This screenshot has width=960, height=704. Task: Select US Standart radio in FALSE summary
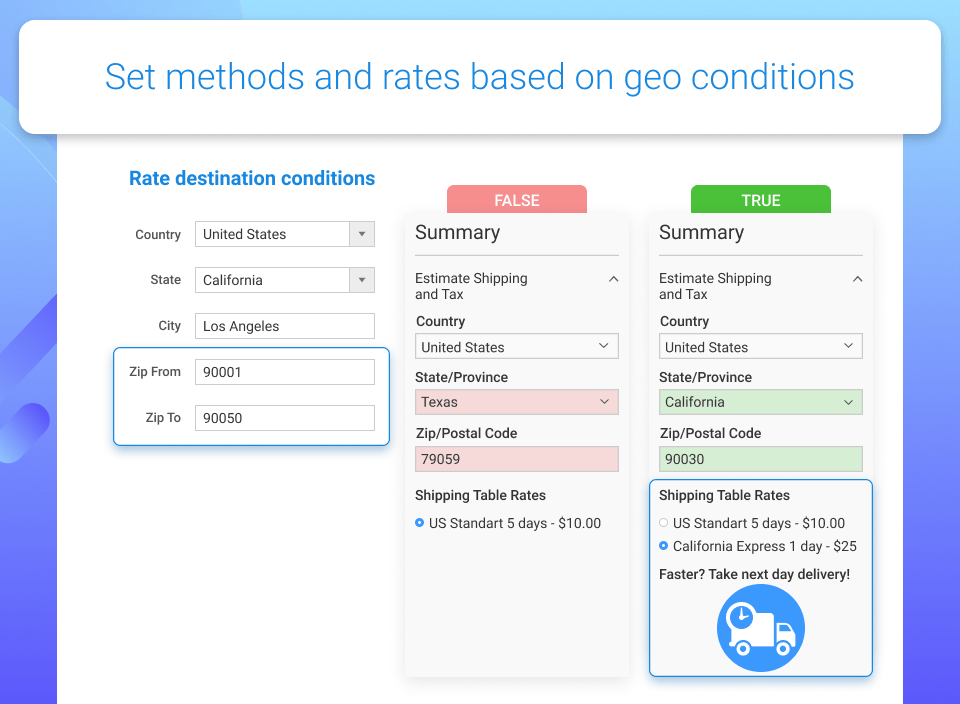coord(419,523)
